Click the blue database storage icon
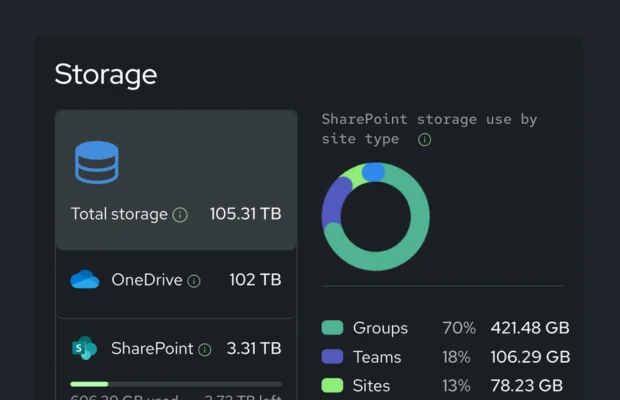The image size is (620, 400). pos(96,162)
